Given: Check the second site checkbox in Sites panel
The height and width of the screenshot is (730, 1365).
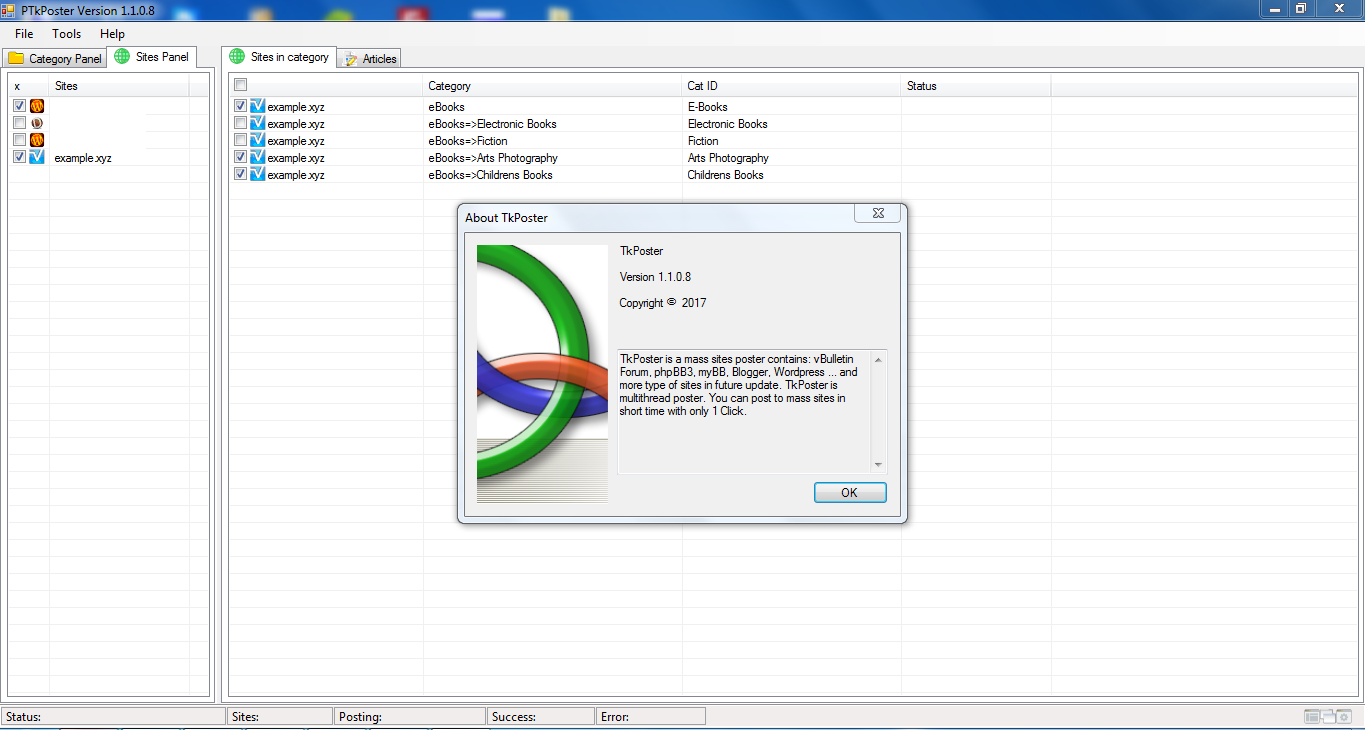Looking at the screenshot, I should pyautogui.click(x=19, y=123).
